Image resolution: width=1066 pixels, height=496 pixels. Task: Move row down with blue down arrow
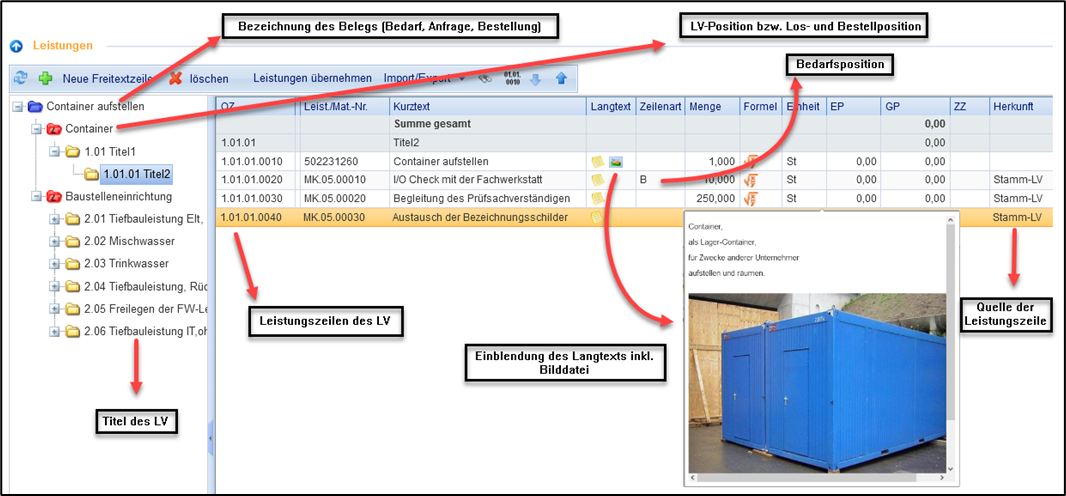[537, 78]
